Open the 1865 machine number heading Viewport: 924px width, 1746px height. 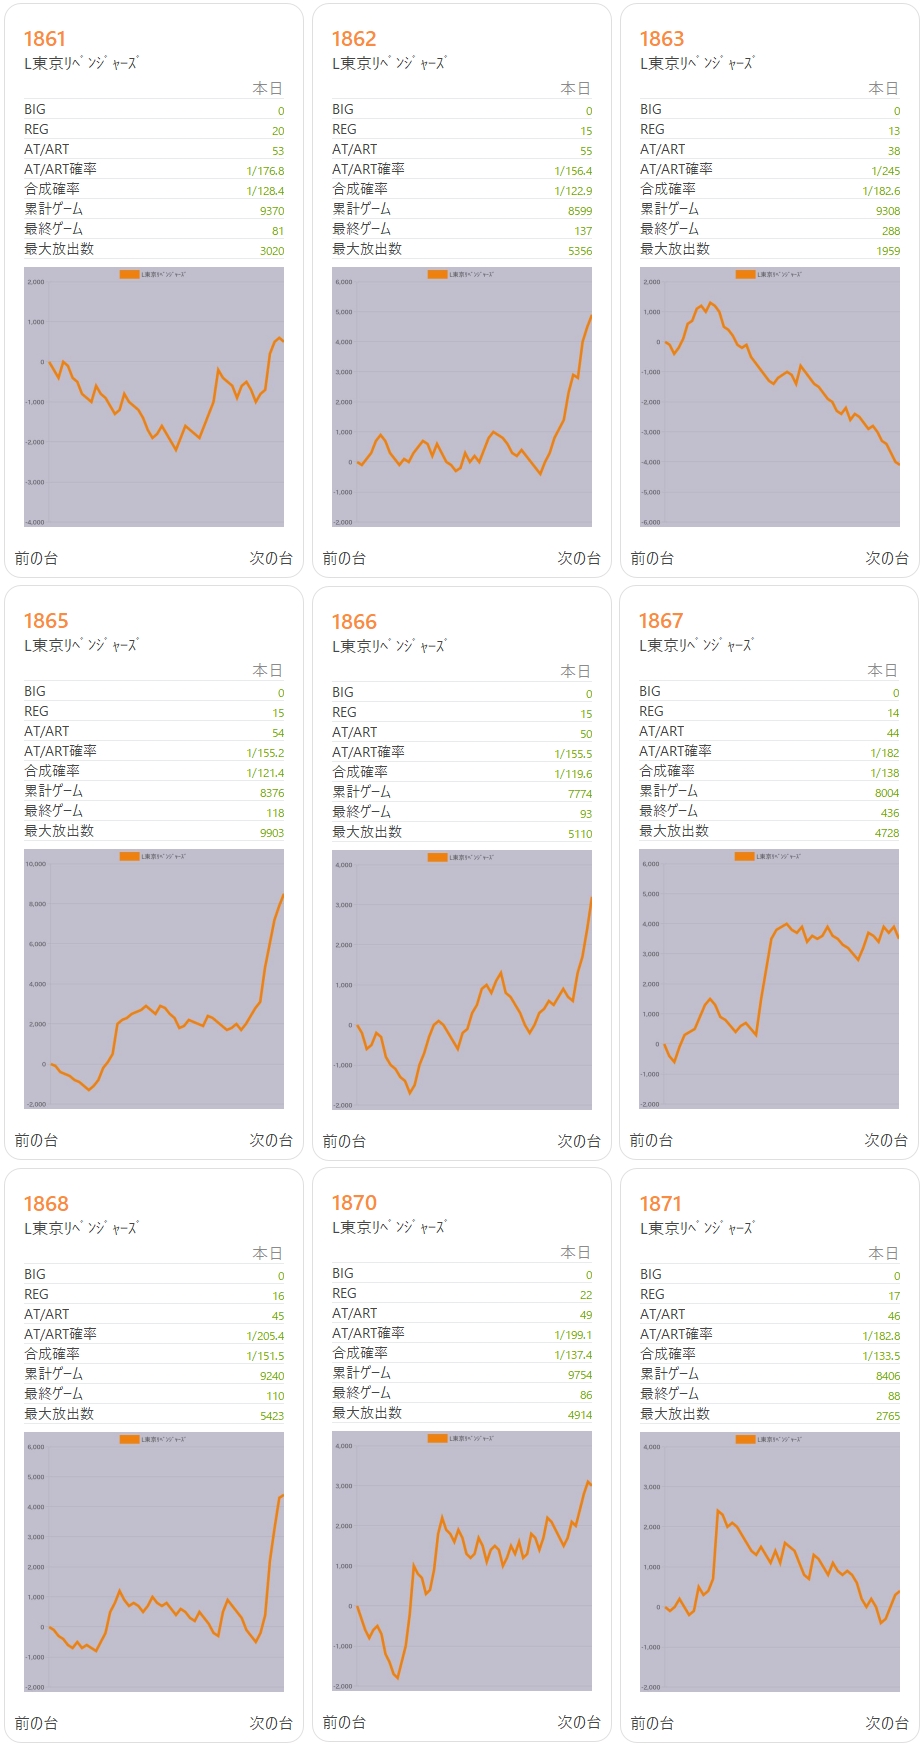(46, 621)
